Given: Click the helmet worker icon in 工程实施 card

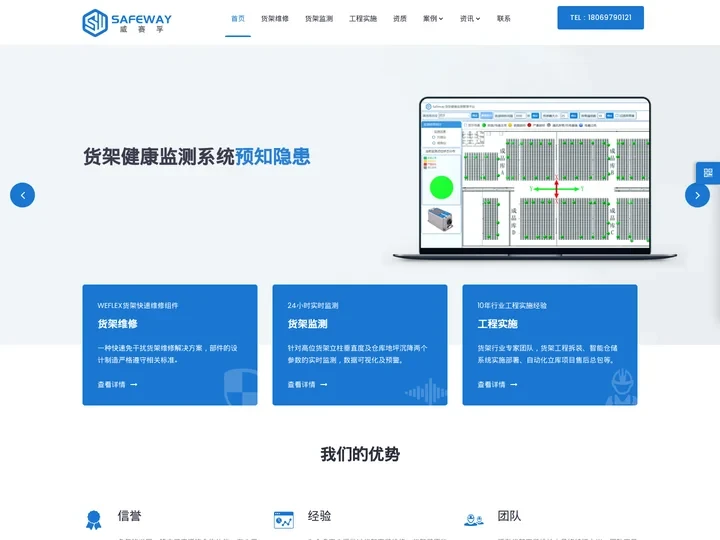Looking at the screenshot, I should (621, 387).
